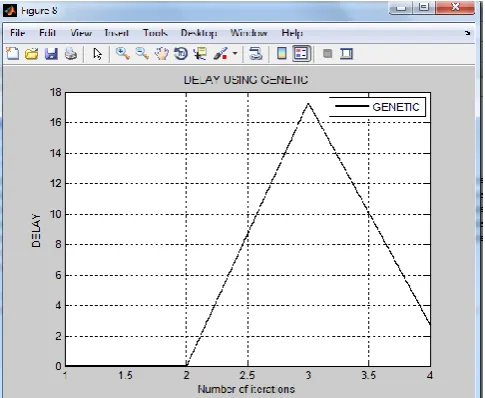485x398 pixels.
Task: Enable the Rotate 3D tool
Action: 181,54
